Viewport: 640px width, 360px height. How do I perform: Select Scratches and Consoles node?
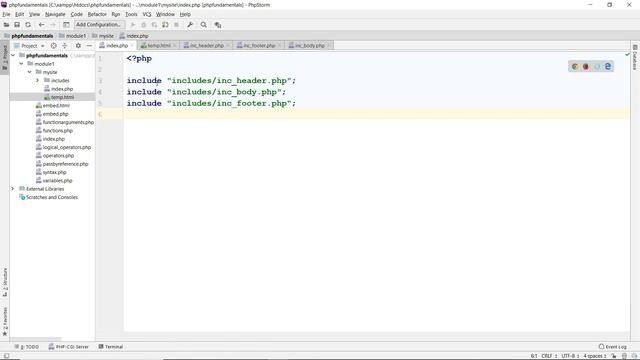click(x=49, y=197)
